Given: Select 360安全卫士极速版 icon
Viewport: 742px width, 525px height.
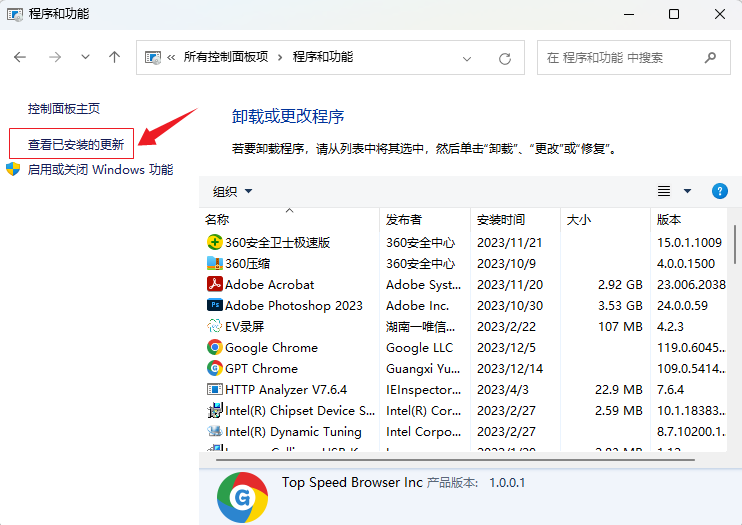Looking at the screenshot, I should (x=214, y=242).
